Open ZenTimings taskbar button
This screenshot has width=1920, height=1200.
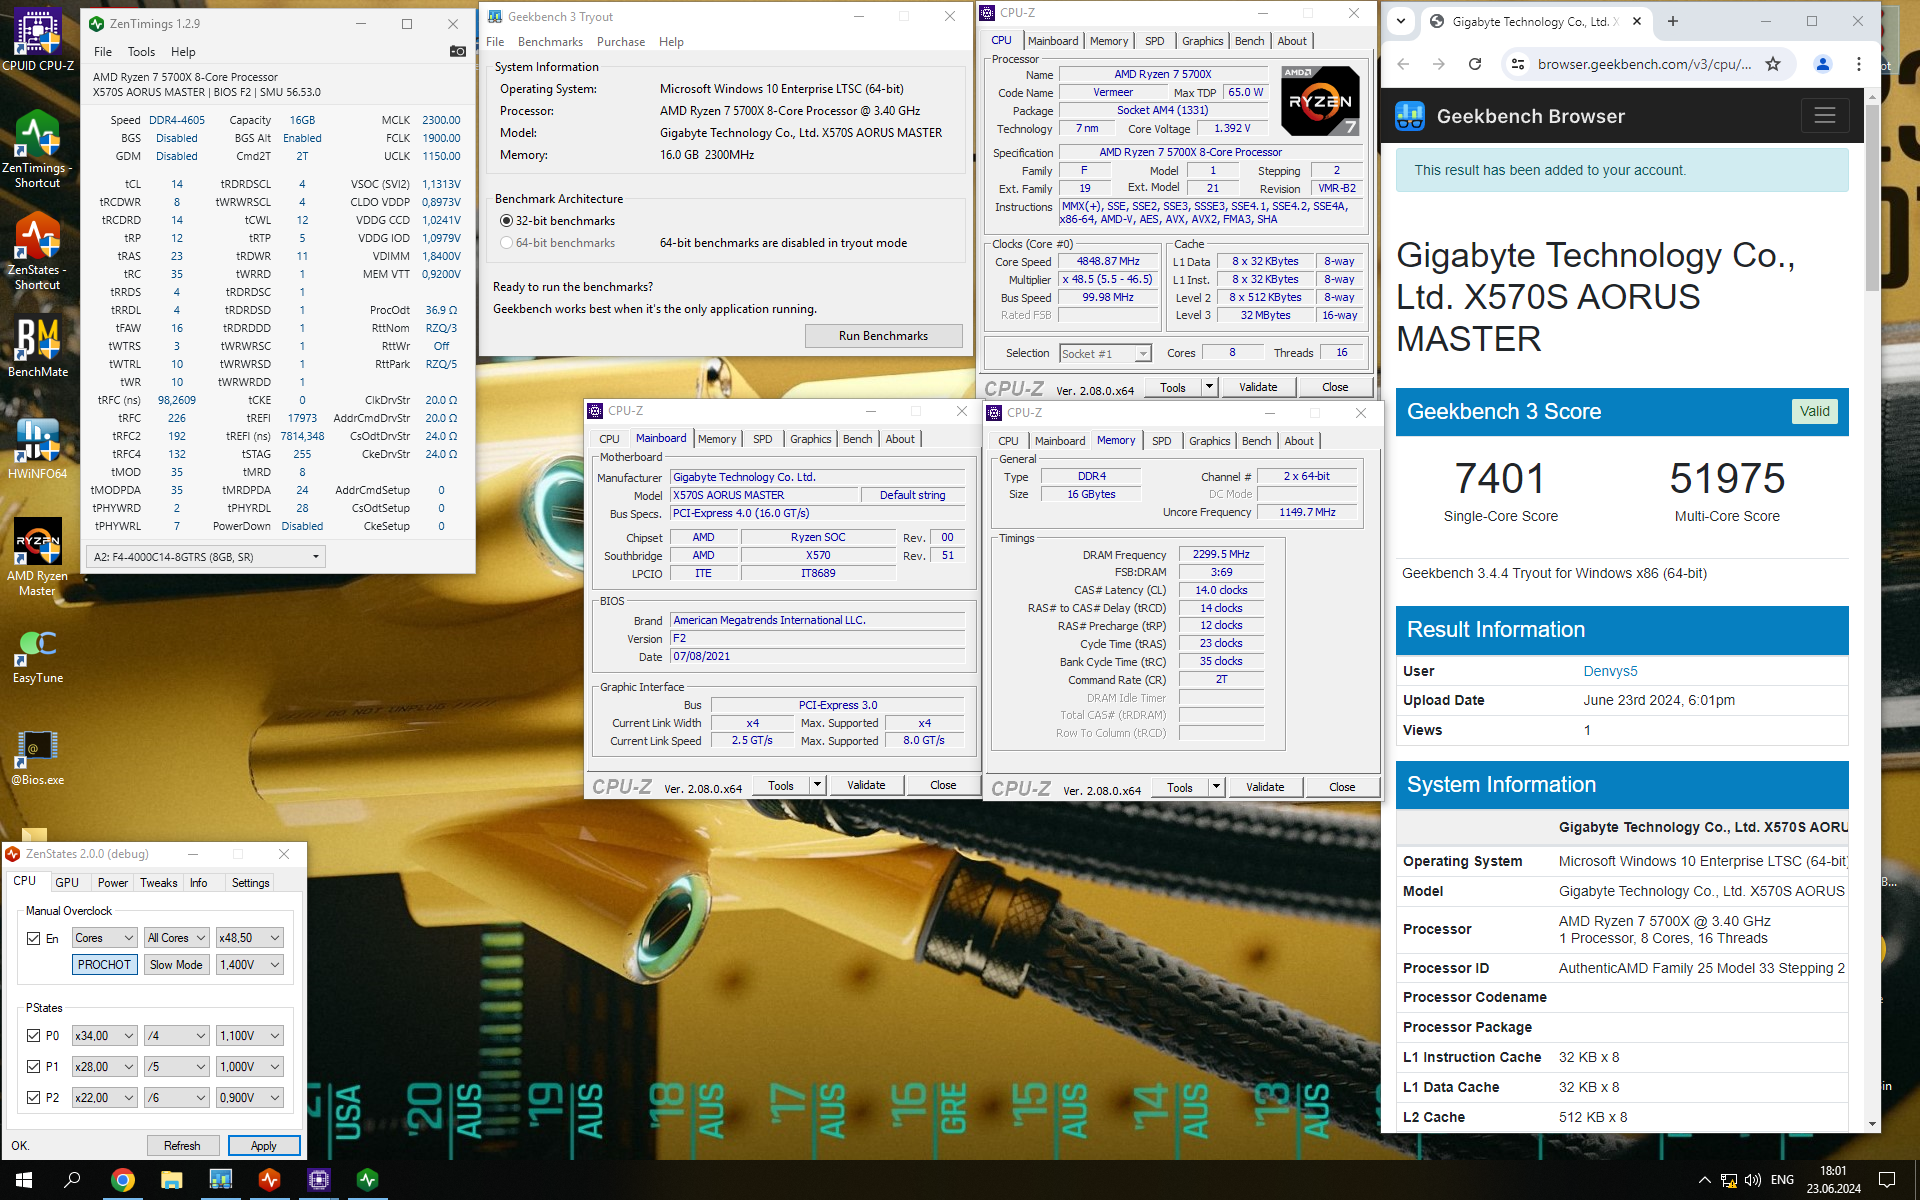click(x=367, y=1180)
